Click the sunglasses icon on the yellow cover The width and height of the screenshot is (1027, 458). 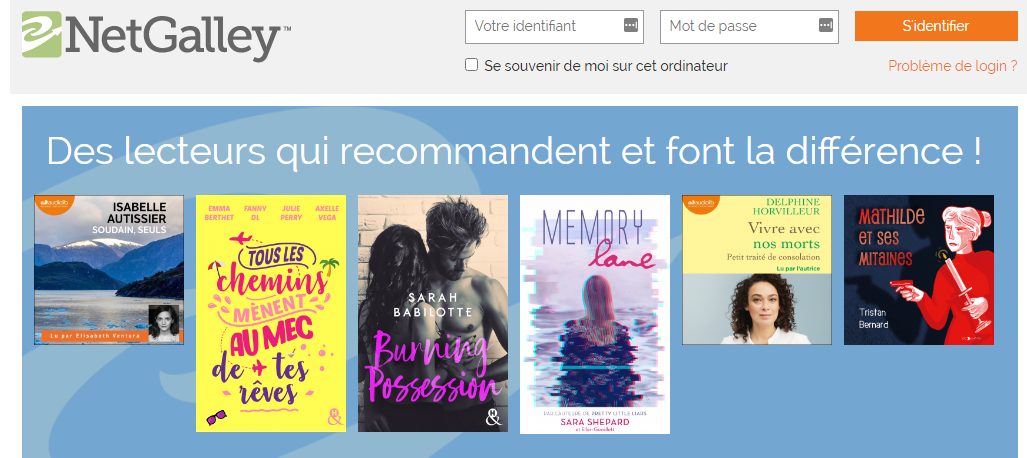217,416
